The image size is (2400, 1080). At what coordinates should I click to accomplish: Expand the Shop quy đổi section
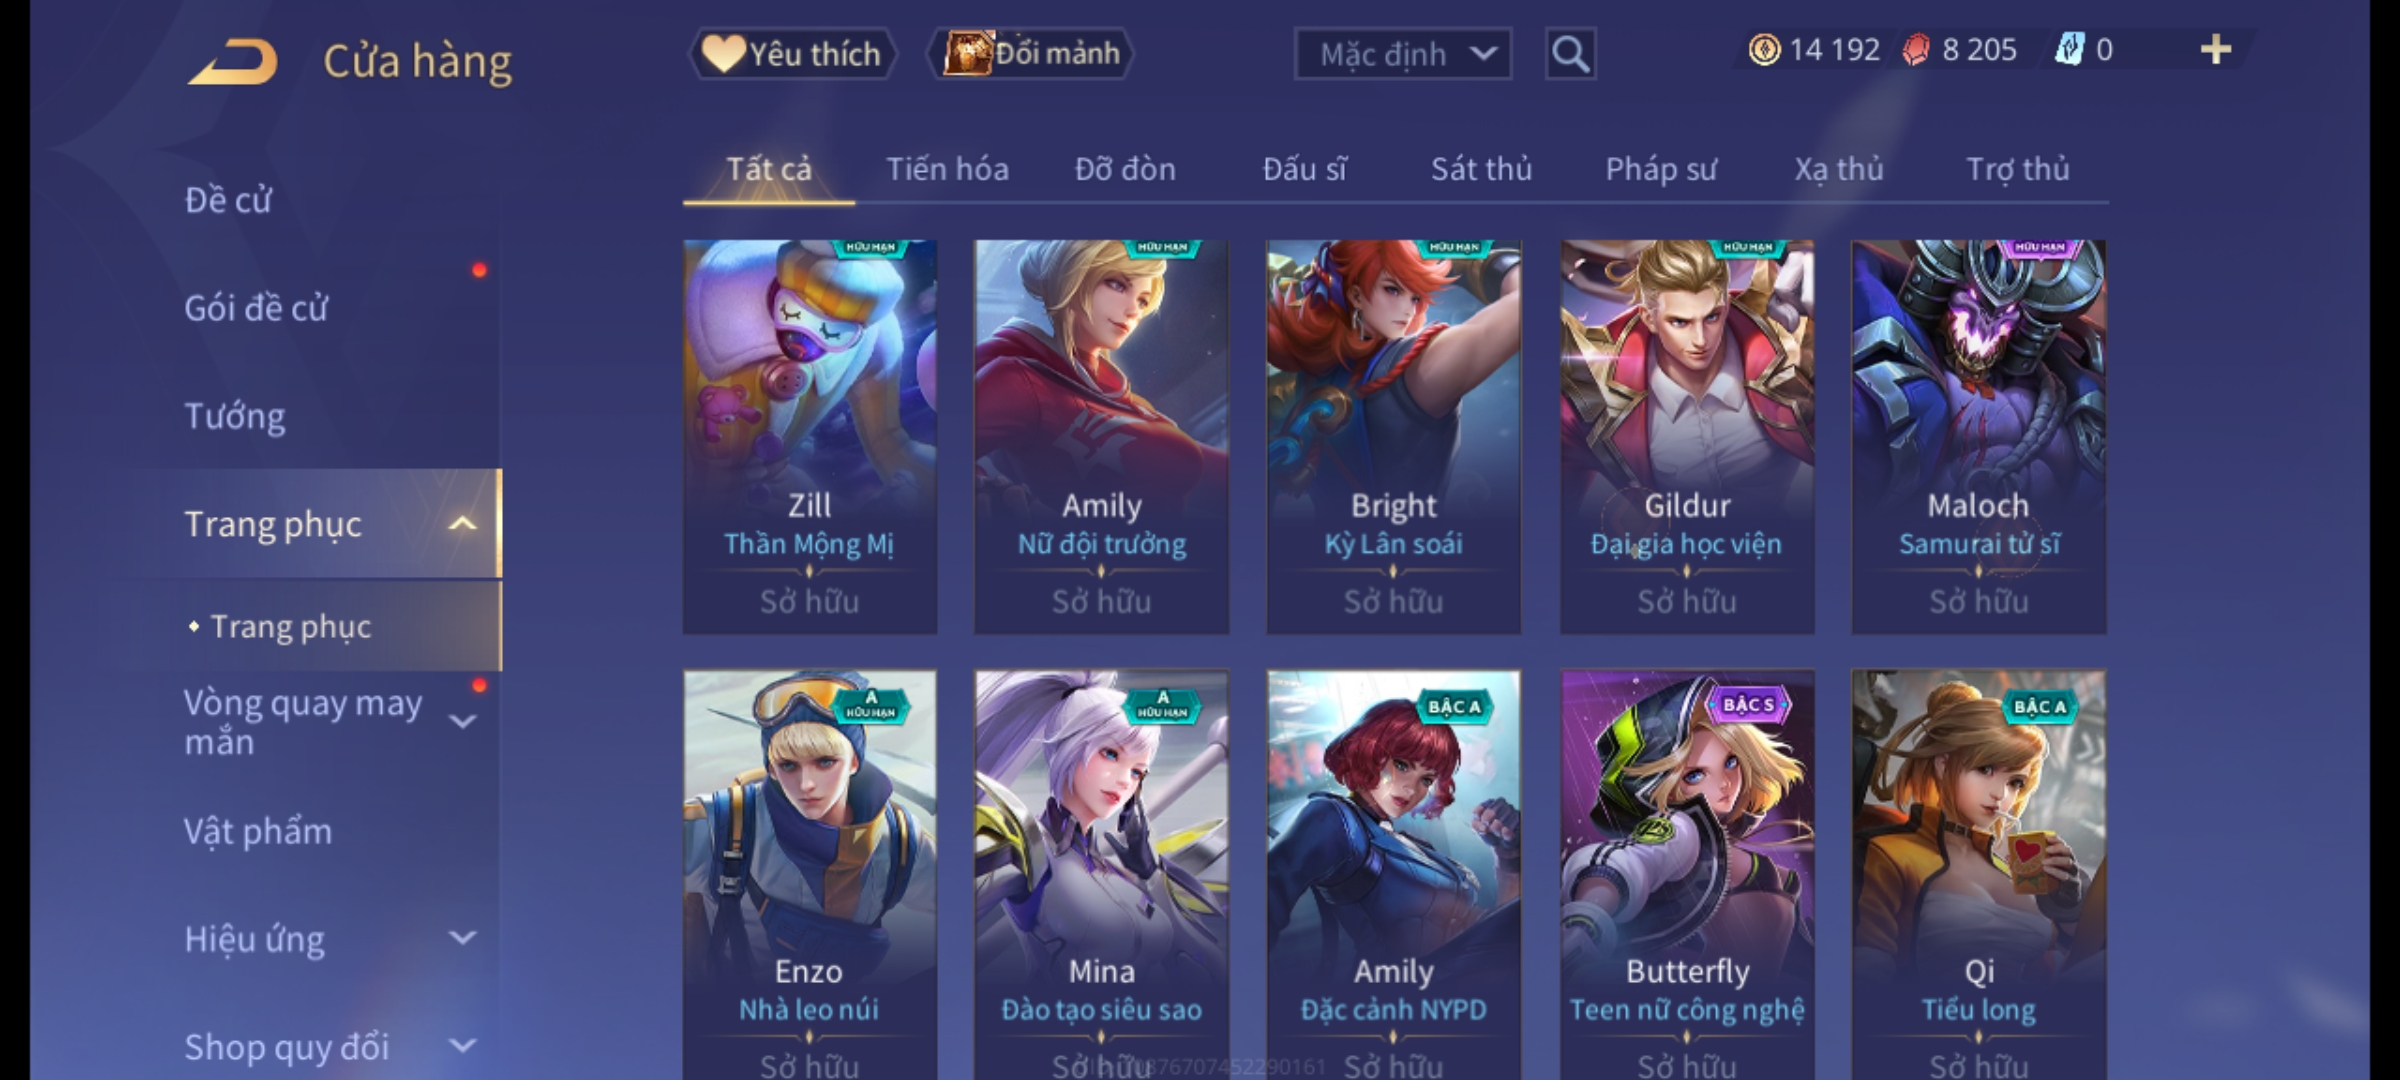tap(462, 1046)
